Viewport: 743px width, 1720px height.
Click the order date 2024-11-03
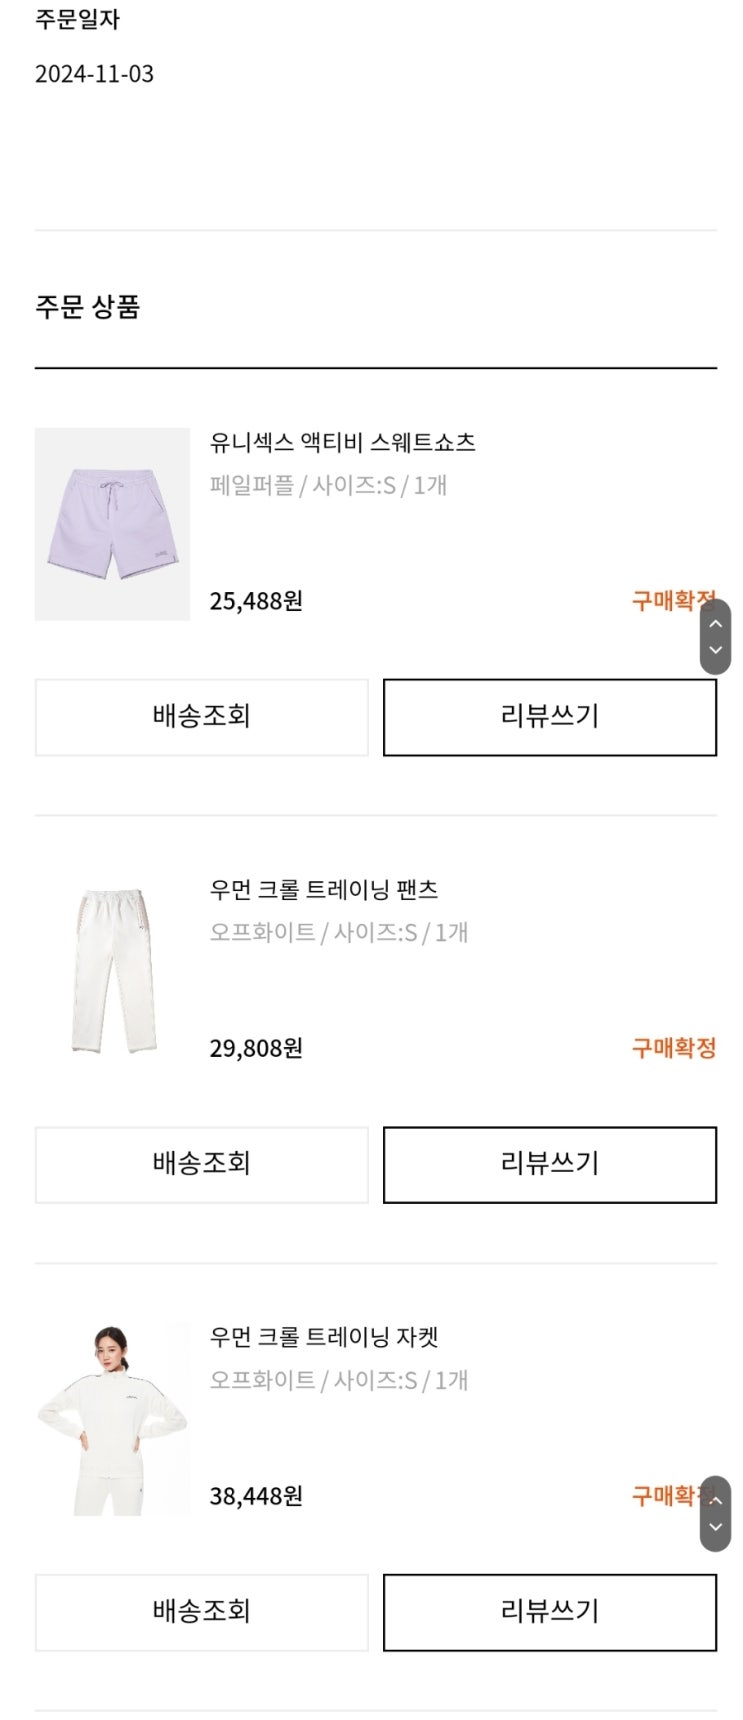[x=94, y=74]
